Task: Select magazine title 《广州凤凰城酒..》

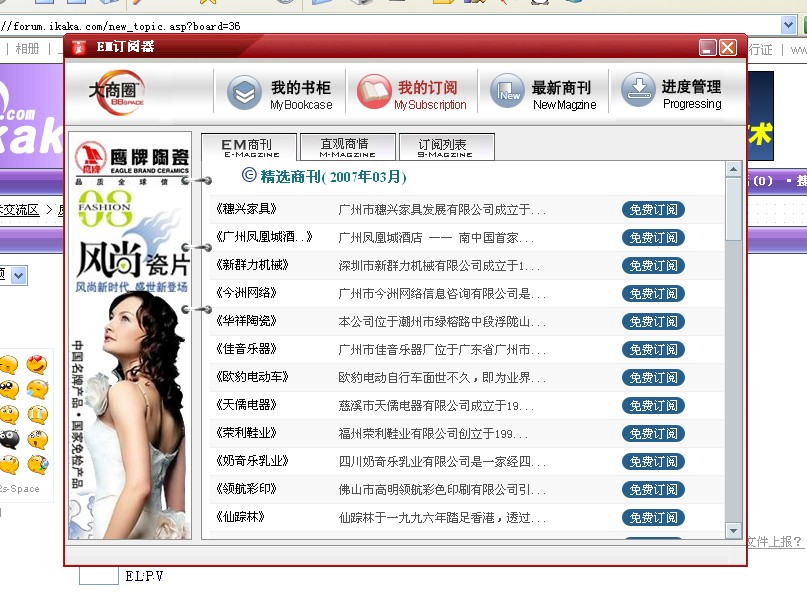Action: click(x=265, y=237)
